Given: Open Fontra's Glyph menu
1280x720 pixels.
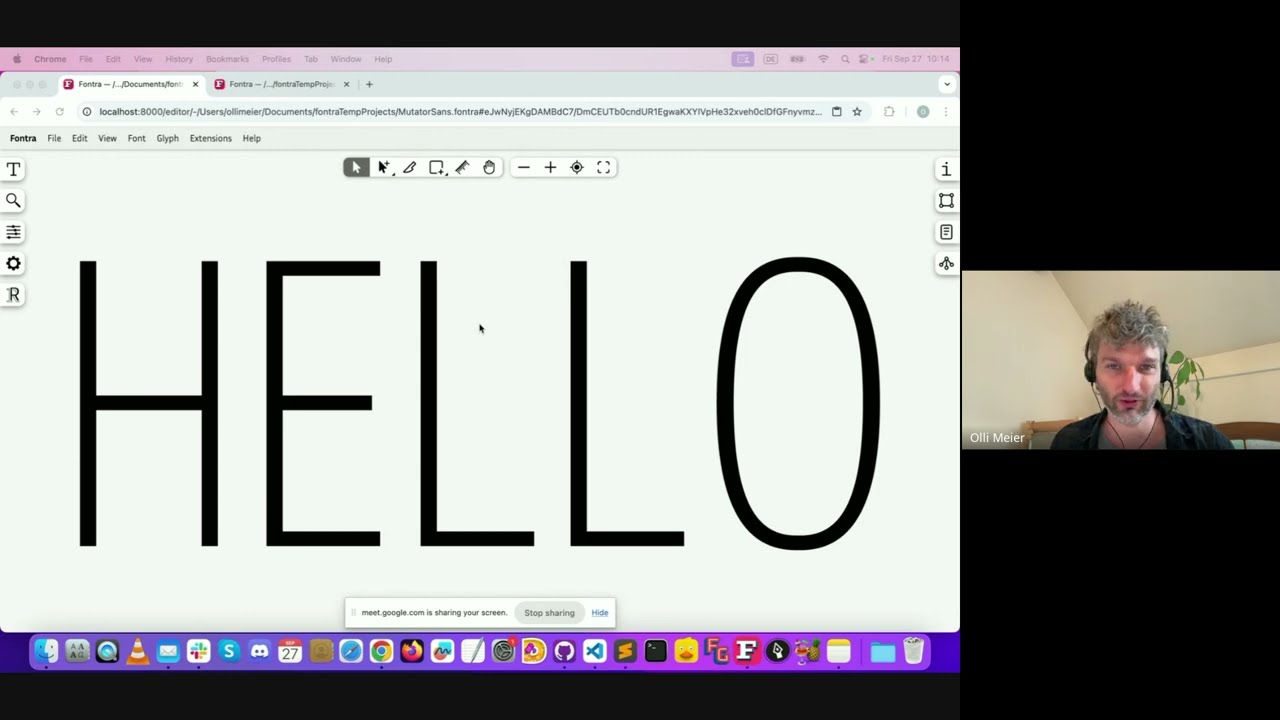Looking at the screenshot, I should click(x=167, y=138).
